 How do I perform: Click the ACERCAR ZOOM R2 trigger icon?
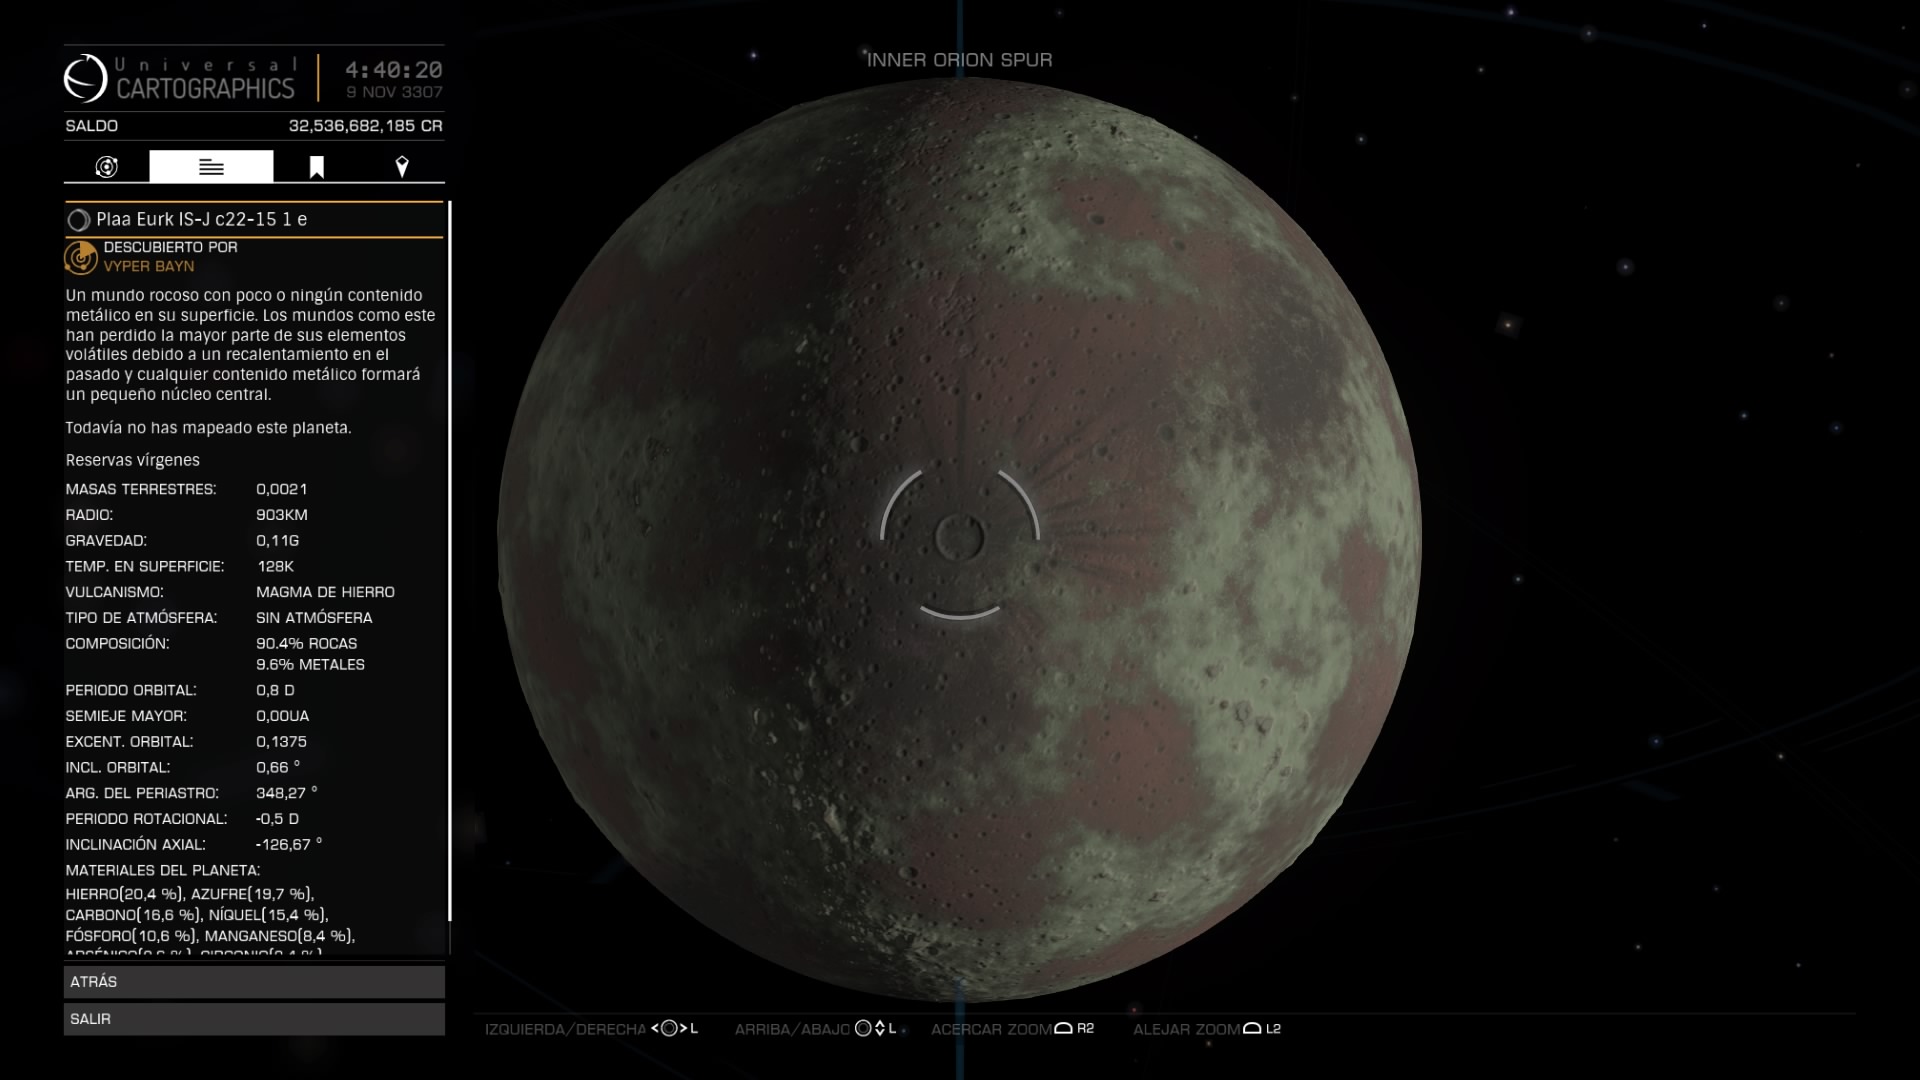[x=1063, y=1029]
